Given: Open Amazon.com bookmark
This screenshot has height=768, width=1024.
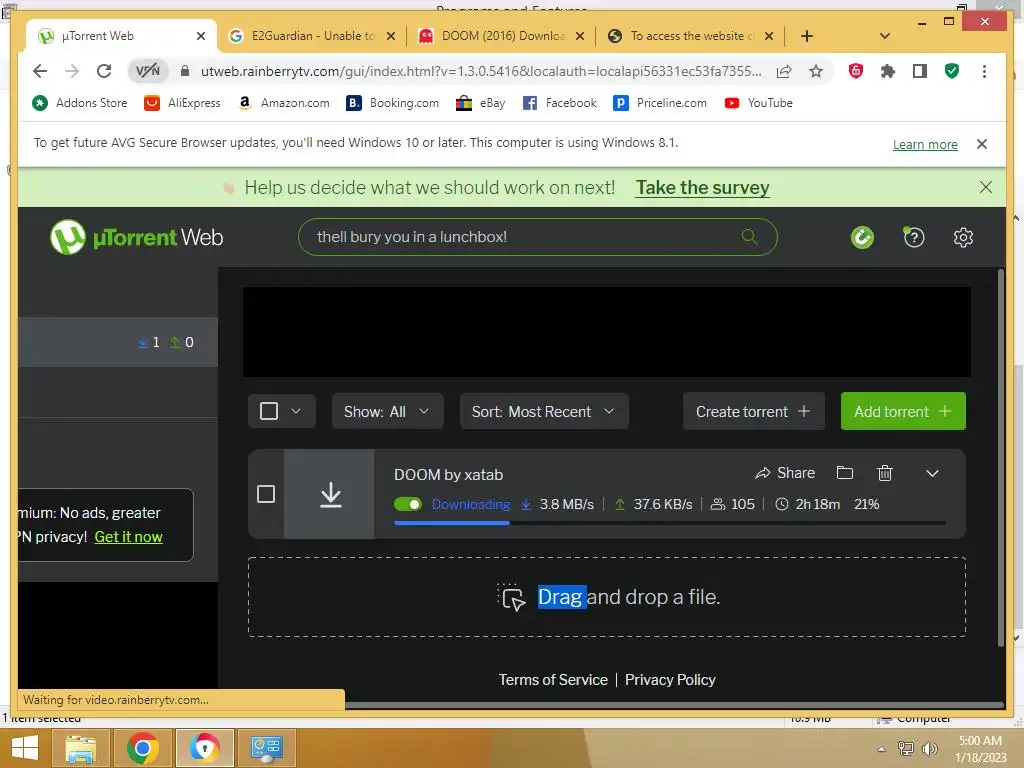Looking at the screenshot, I should (x=283, y=103).
